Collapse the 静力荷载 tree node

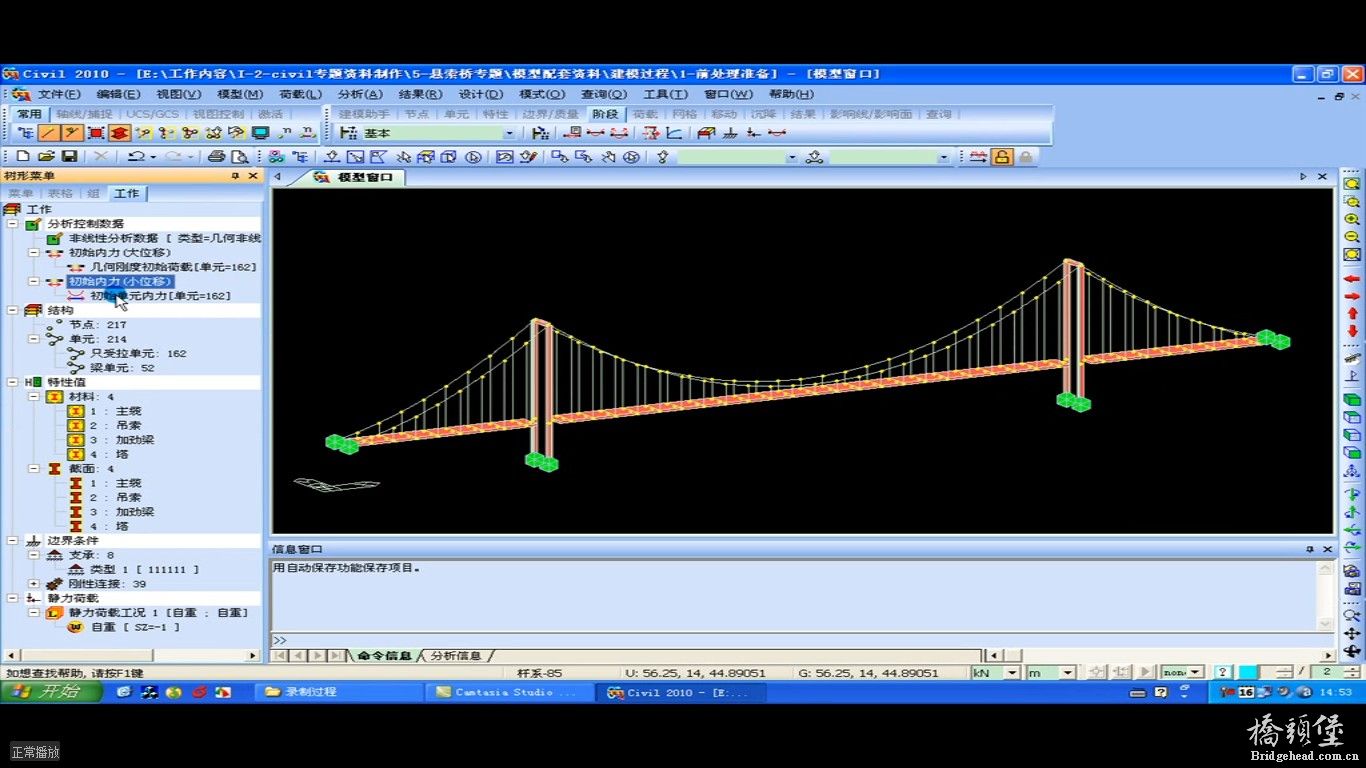click(13, 597)
